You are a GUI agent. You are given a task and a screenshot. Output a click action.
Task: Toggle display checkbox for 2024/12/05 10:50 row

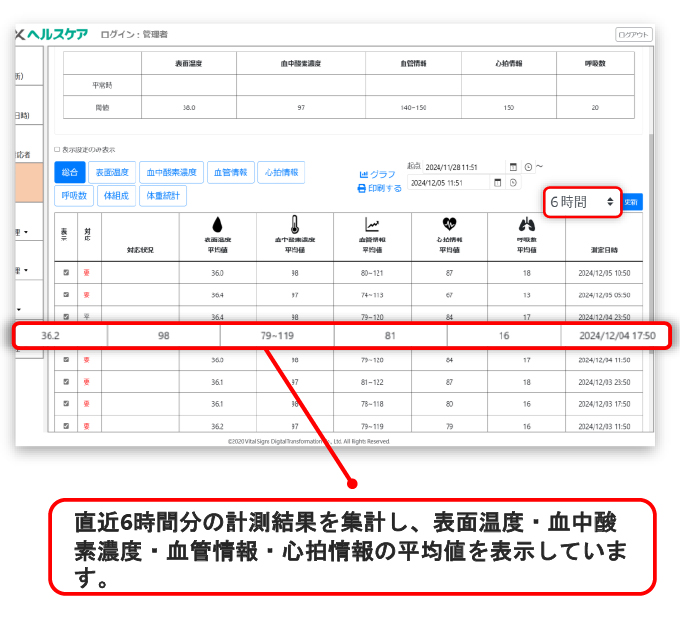tap(66, 272)
